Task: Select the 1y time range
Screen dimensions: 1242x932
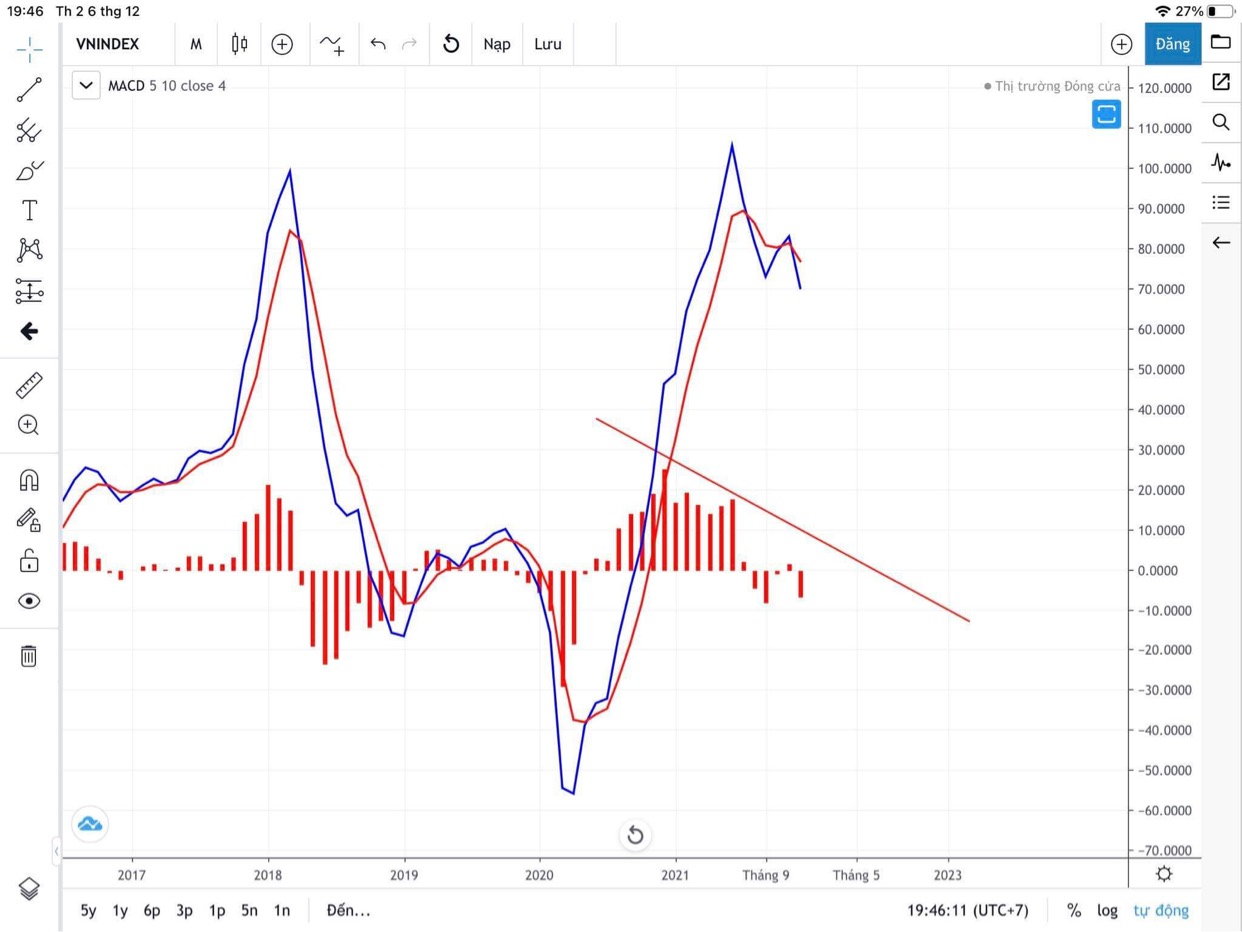Action: (x=120, y=910)
